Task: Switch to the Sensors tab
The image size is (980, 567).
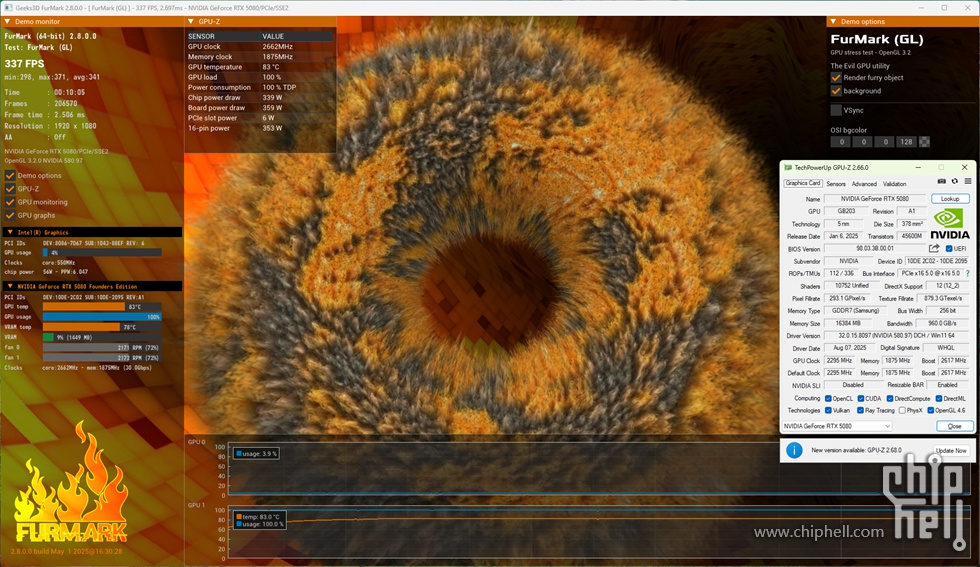Action: (x=836, y=184)
